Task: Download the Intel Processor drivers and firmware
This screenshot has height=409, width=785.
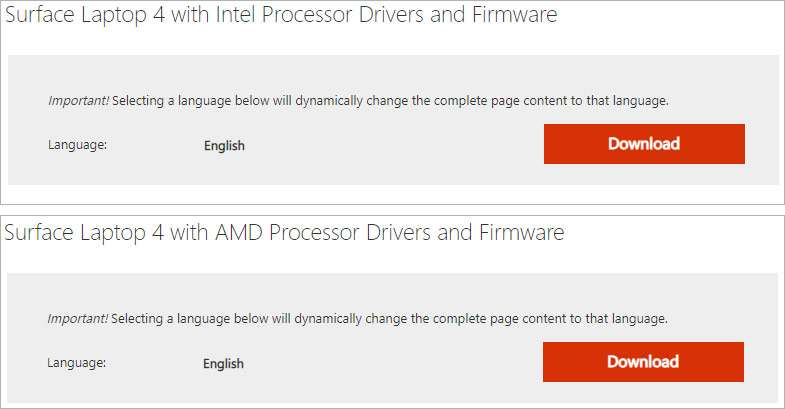Action: pos(644,144)
